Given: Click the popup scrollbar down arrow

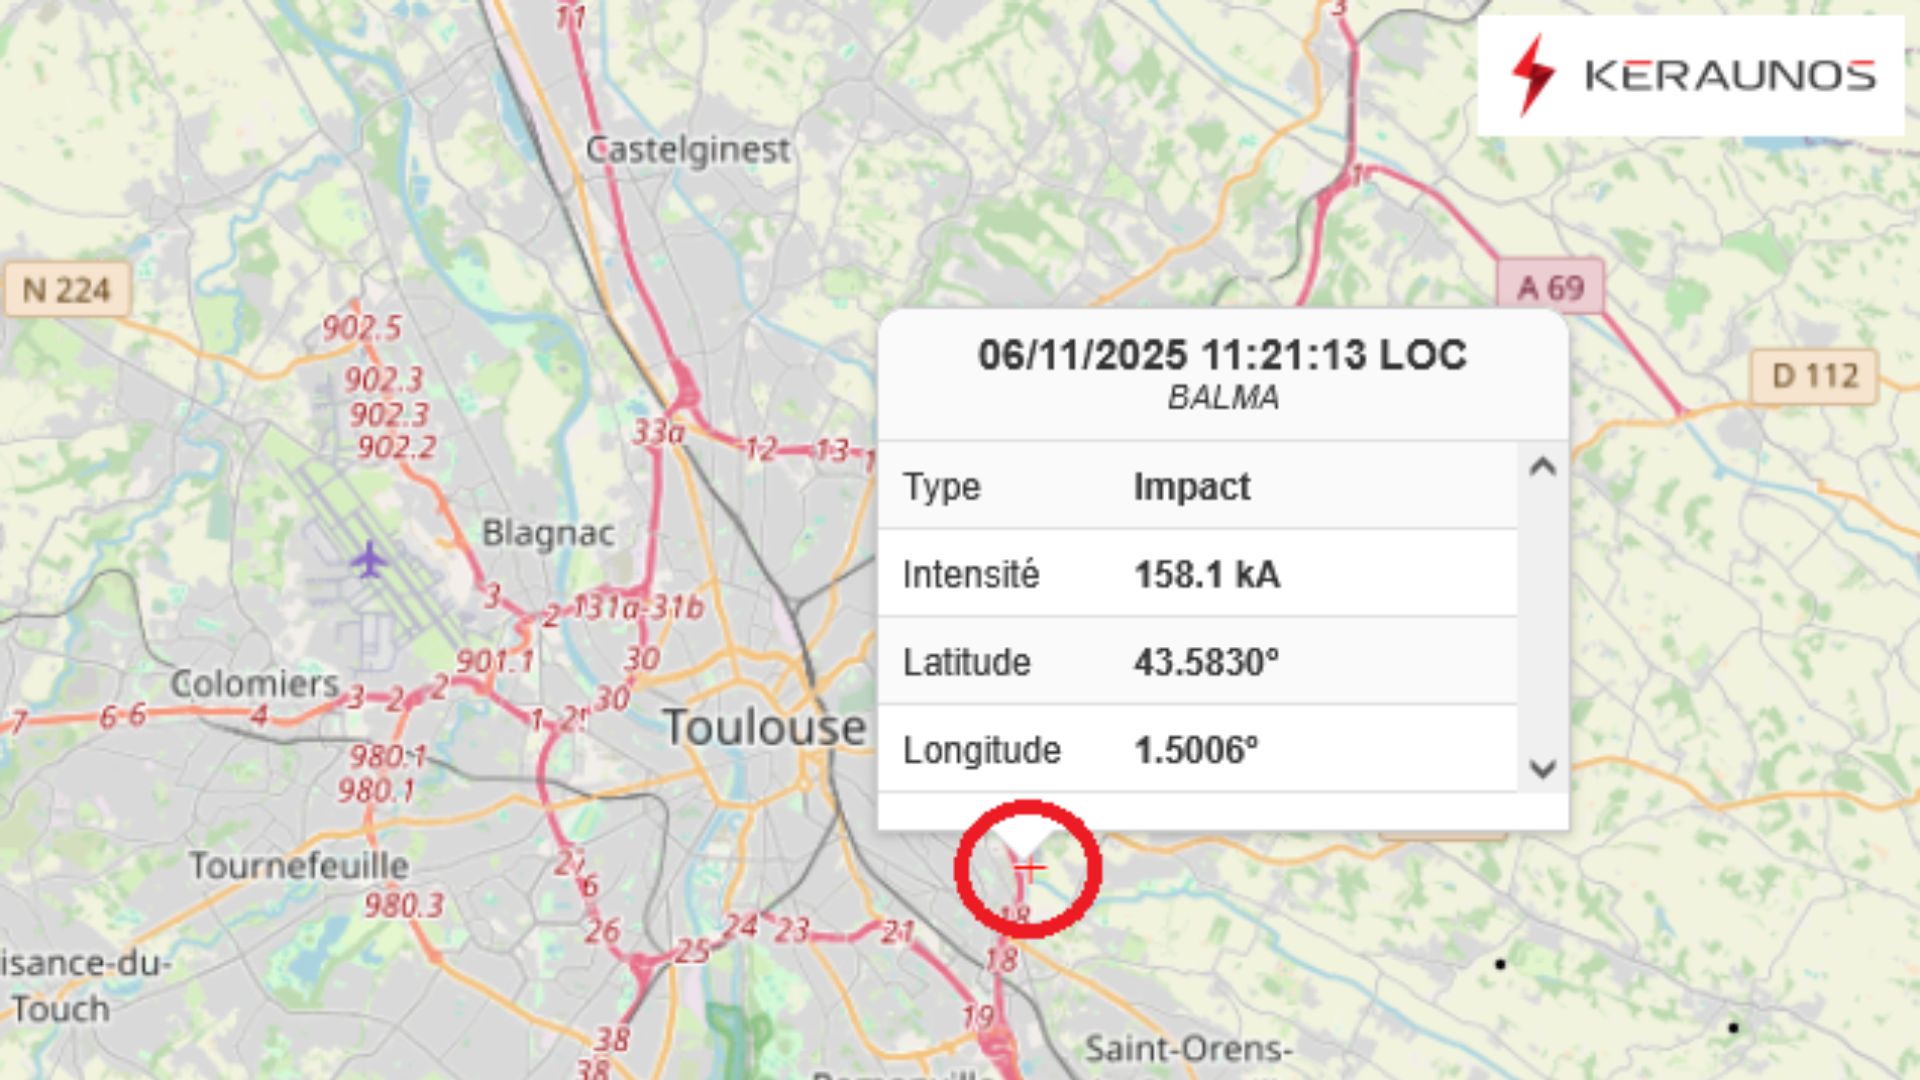Looking at the screenshot, I should point(1543,768).
